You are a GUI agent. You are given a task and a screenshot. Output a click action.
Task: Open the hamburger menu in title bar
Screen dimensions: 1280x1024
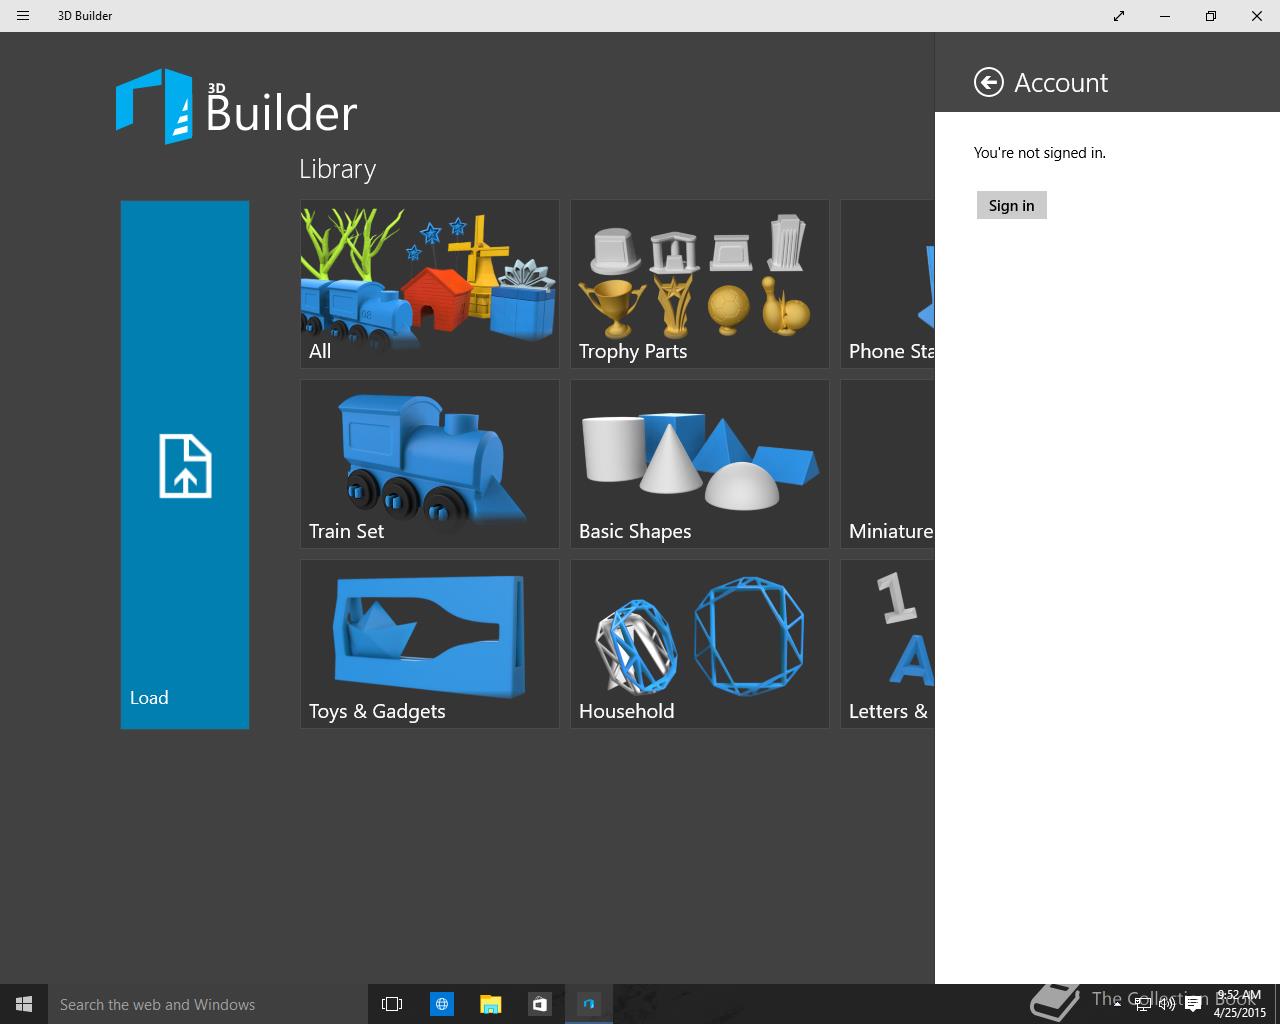[23, 16]
